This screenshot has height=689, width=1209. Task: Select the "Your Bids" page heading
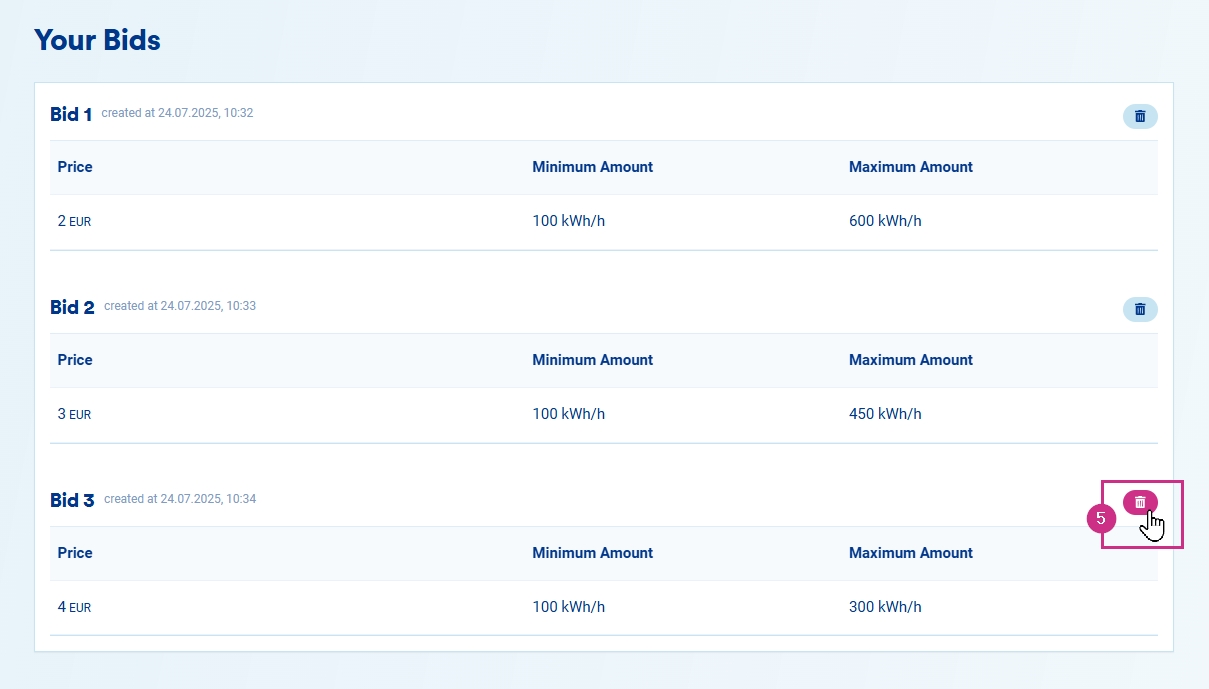point(97,40)
